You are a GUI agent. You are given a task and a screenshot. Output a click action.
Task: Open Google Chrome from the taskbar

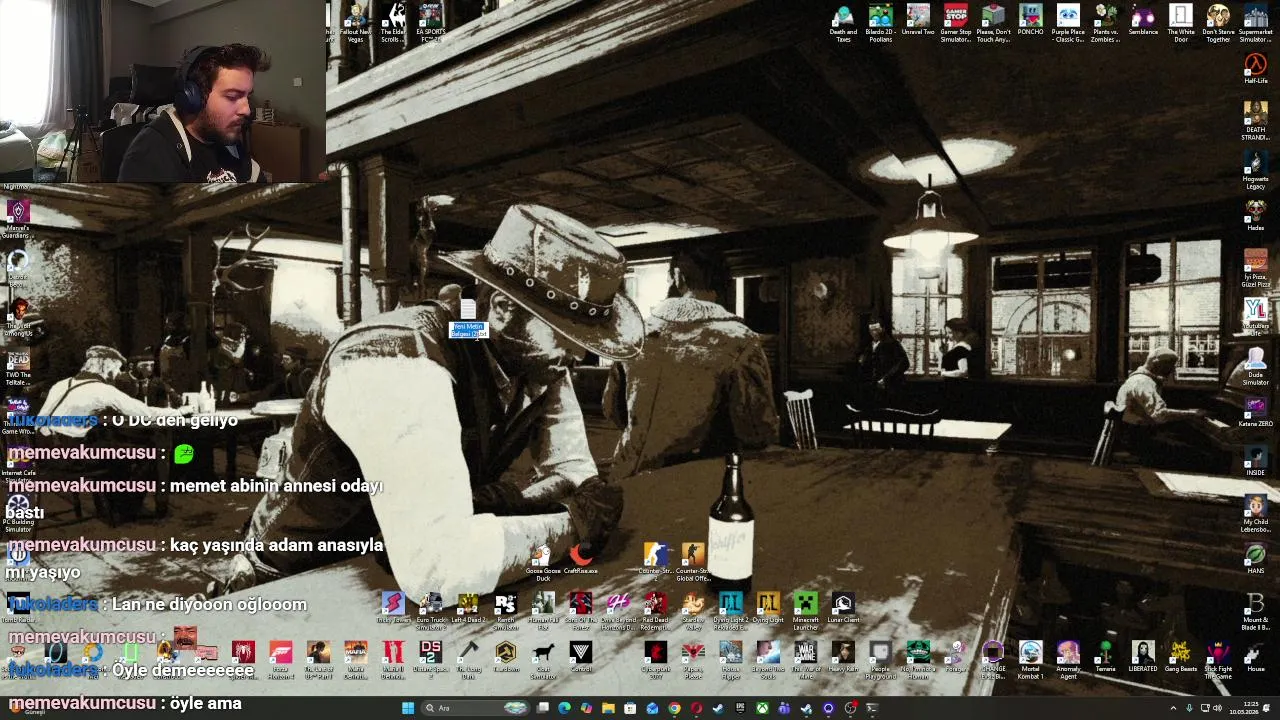(674, 709)
